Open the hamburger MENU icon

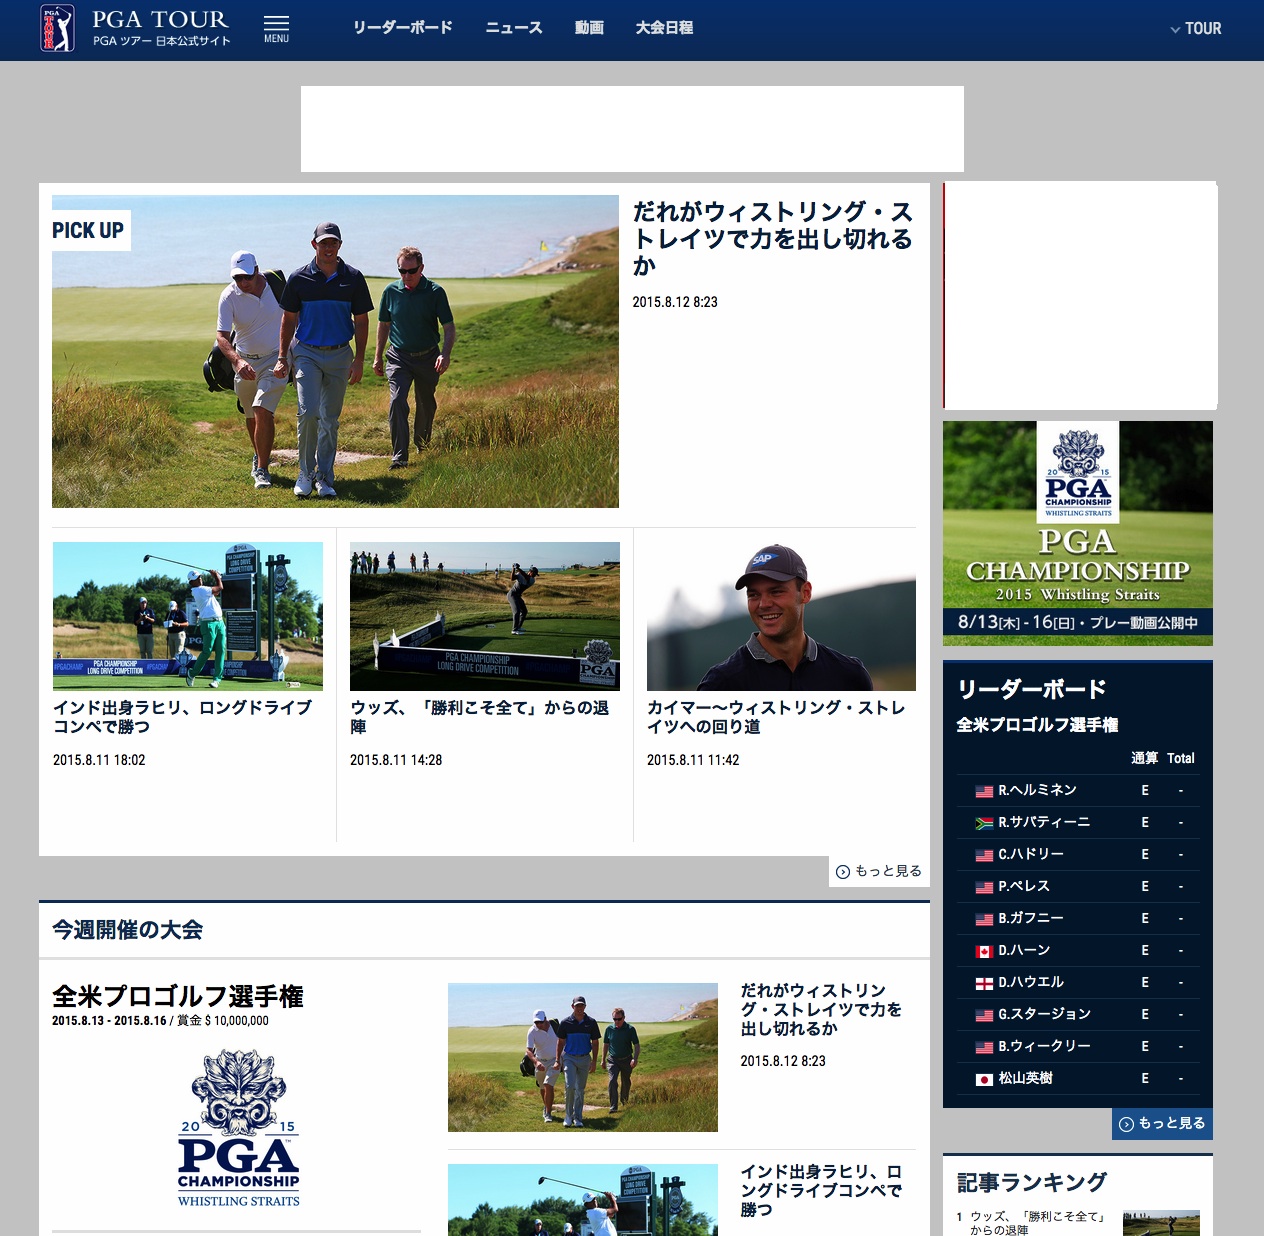[276, 25]
